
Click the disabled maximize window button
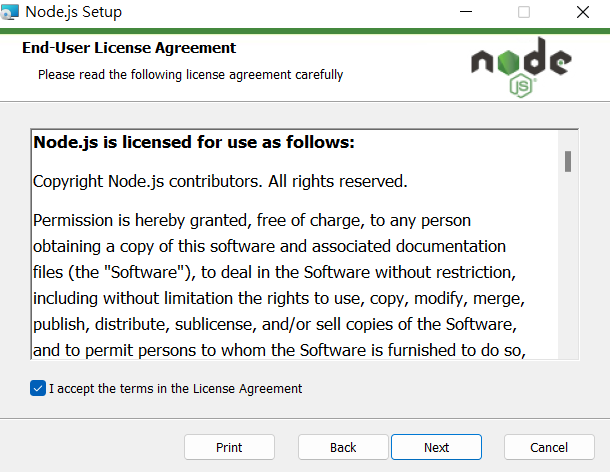[524, 13]
